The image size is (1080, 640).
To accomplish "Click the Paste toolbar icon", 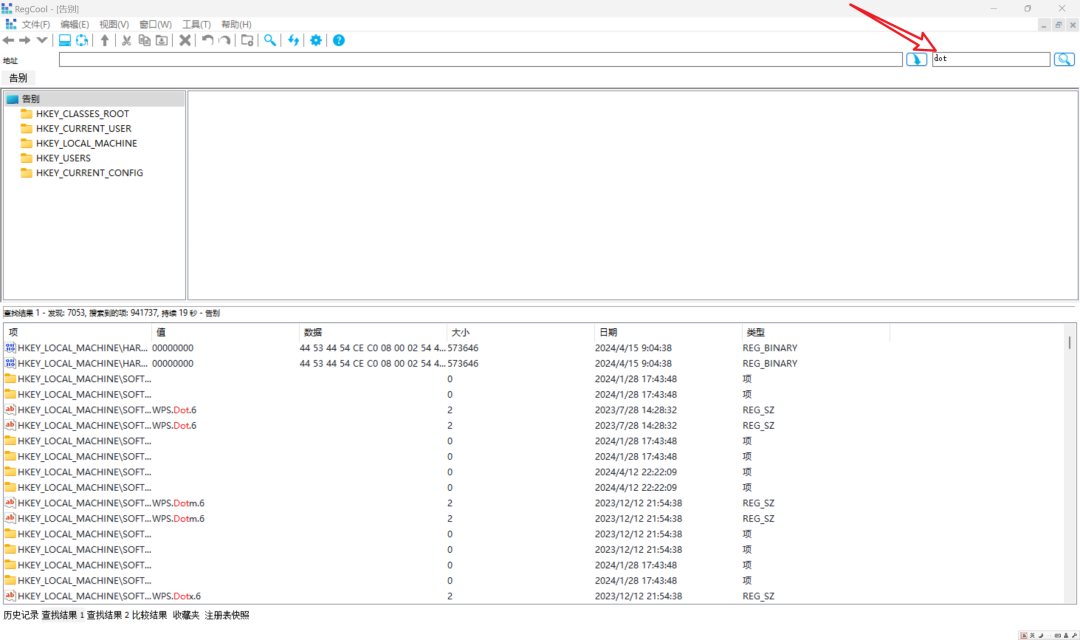I will coord(162,41).
